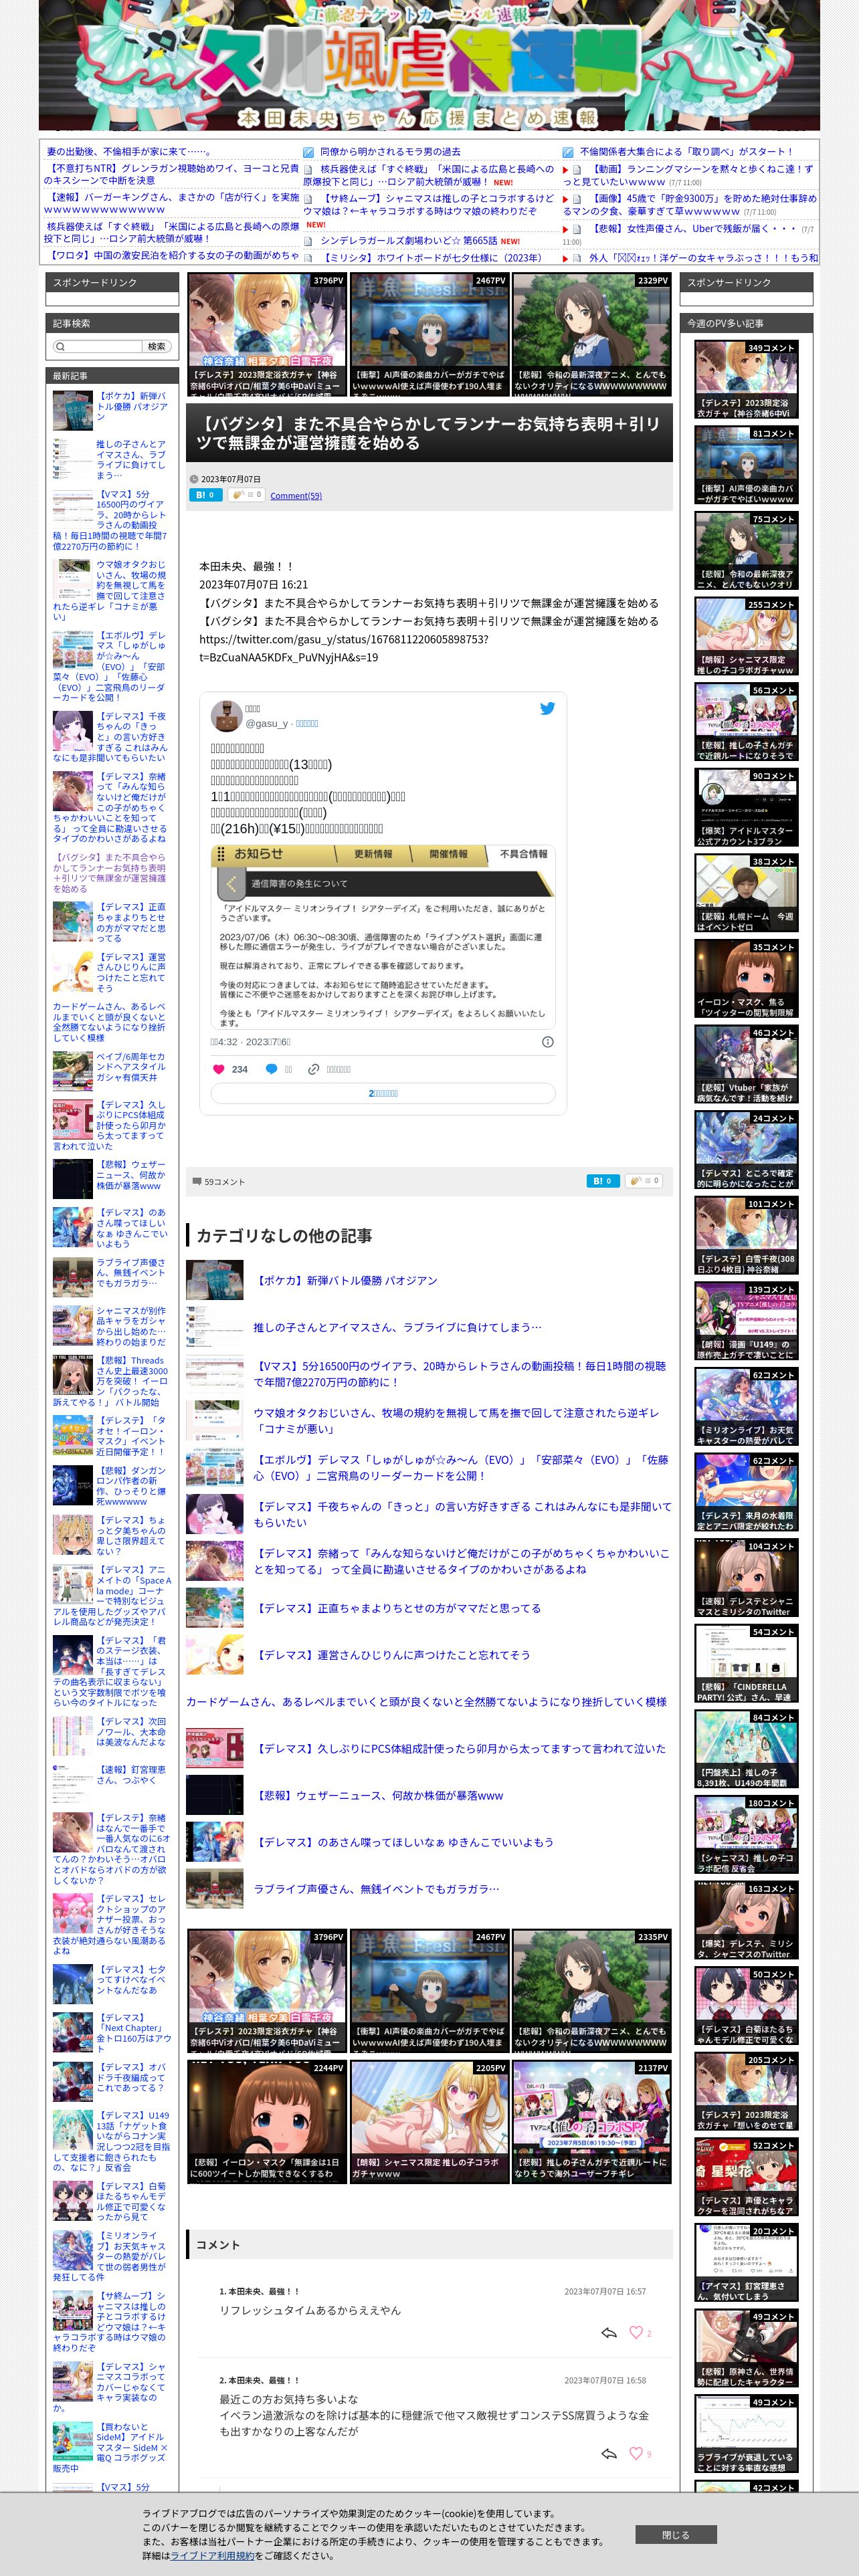Click reply arrow on comment 1
859x2576 pixels.
coord(608,2333)
